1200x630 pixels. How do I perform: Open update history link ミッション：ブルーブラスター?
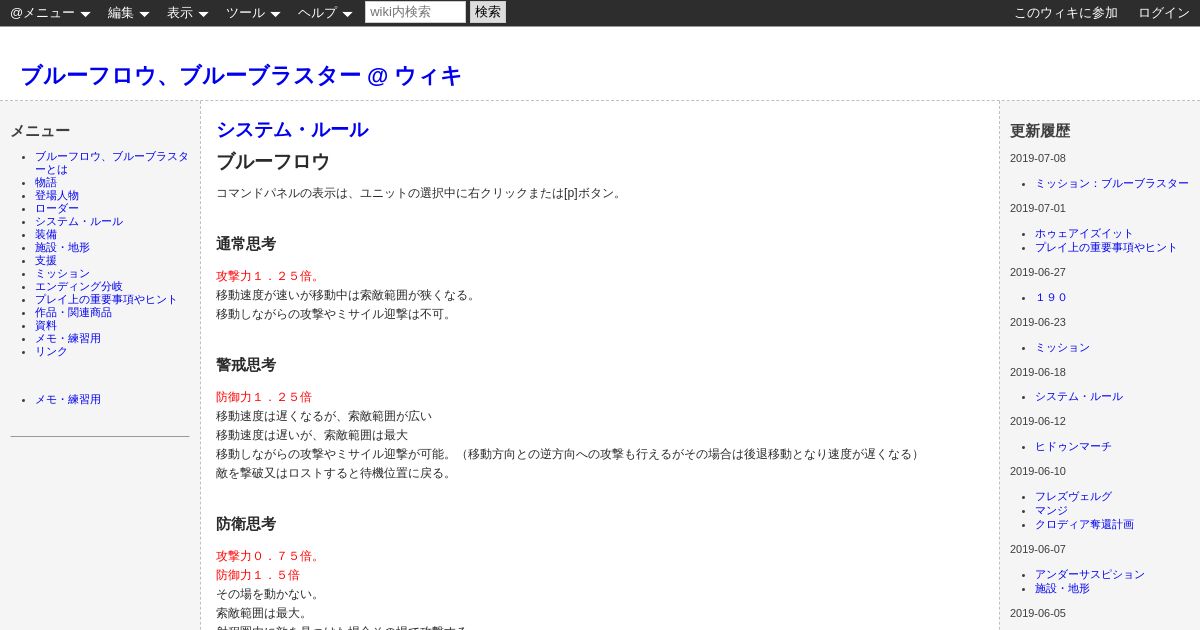[1112, 184]
